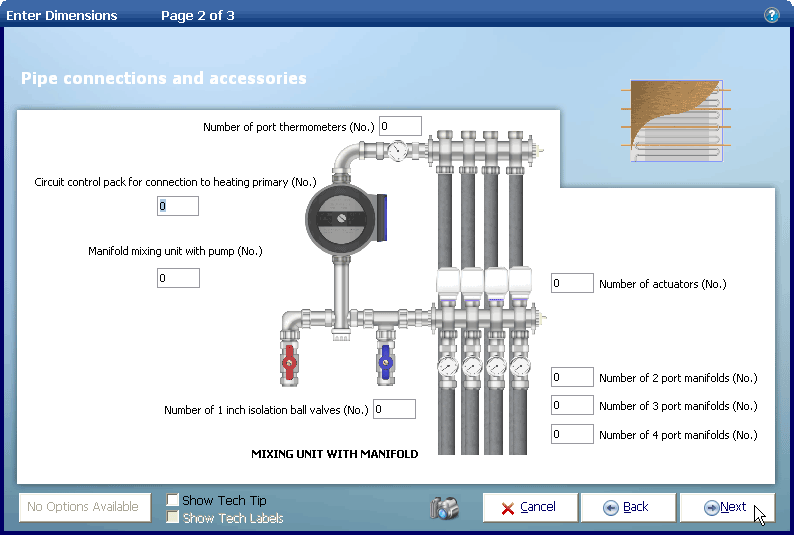This screenshot has height=535, width=794.
Task: Enable the Show Tech Tip checkbox
Action: [x=173, y=500]
